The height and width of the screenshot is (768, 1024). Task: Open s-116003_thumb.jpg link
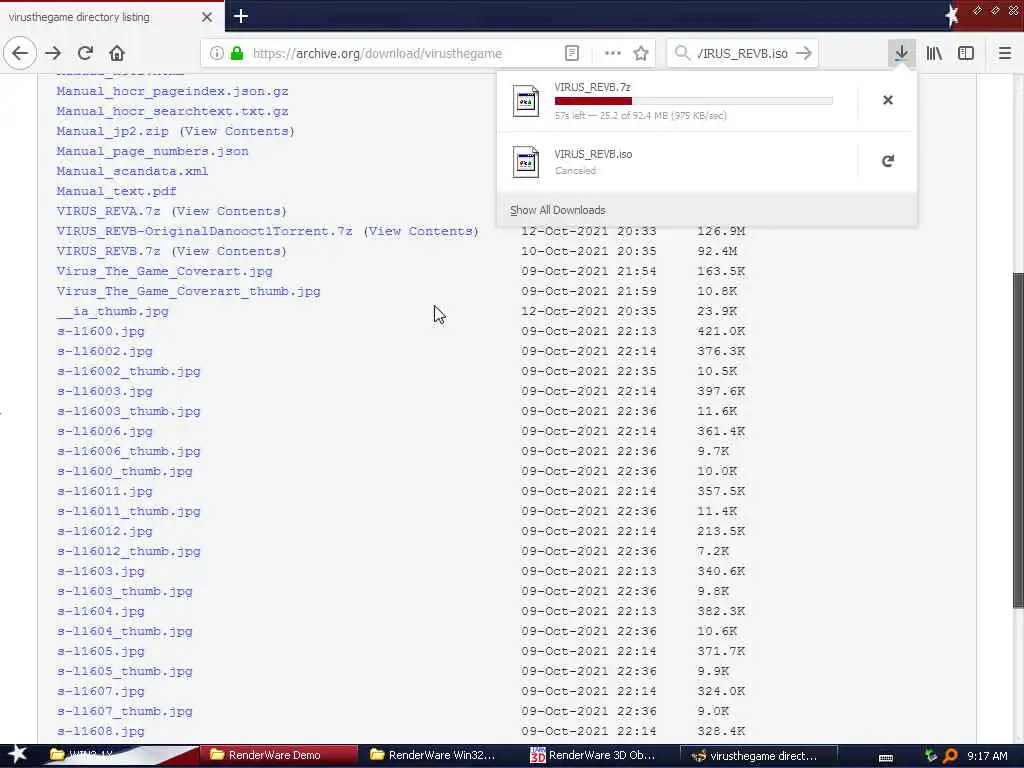[129, 411]
